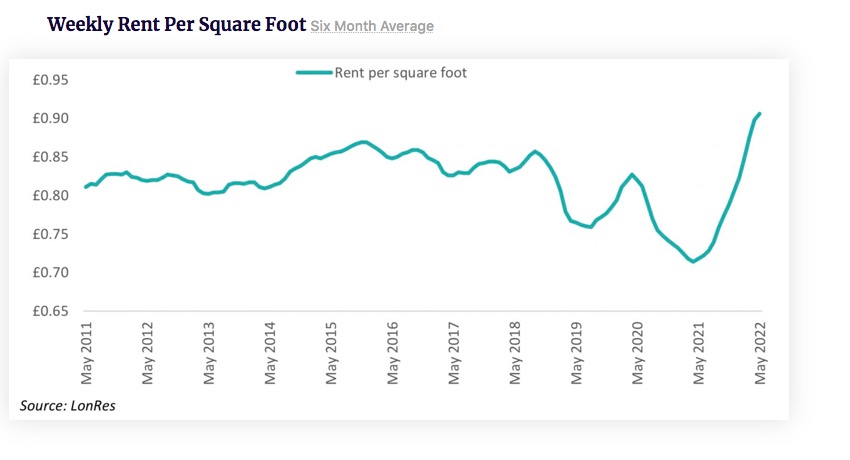Click the line's peak endpoint at May 2022

(760, 114)
